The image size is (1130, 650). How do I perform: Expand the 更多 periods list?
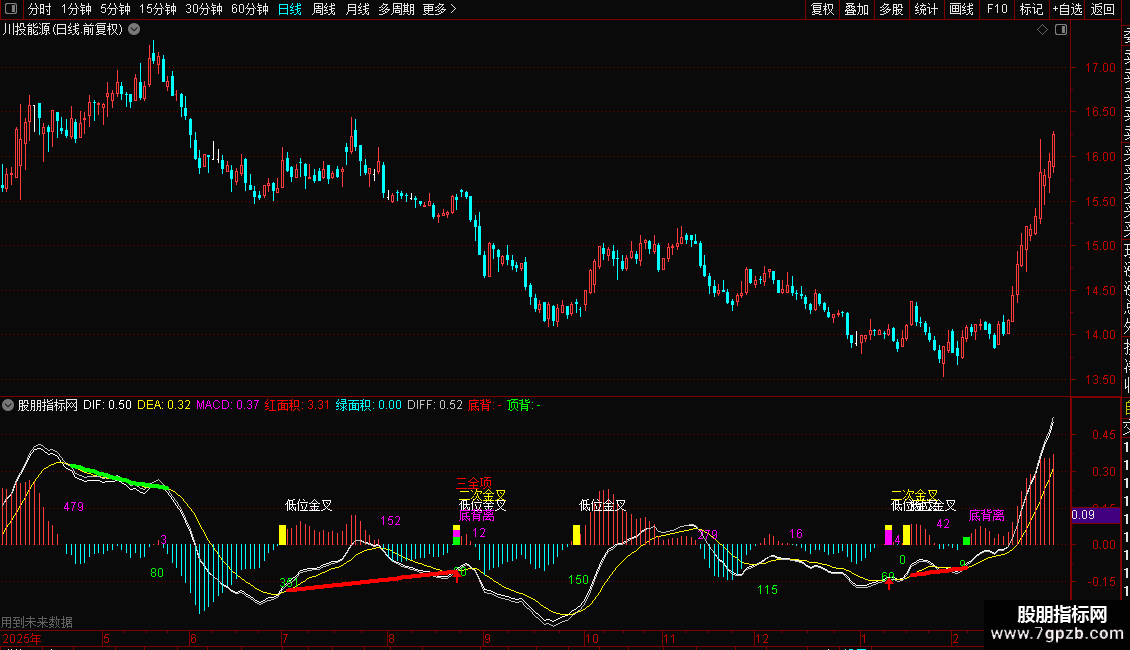point(439,9)
